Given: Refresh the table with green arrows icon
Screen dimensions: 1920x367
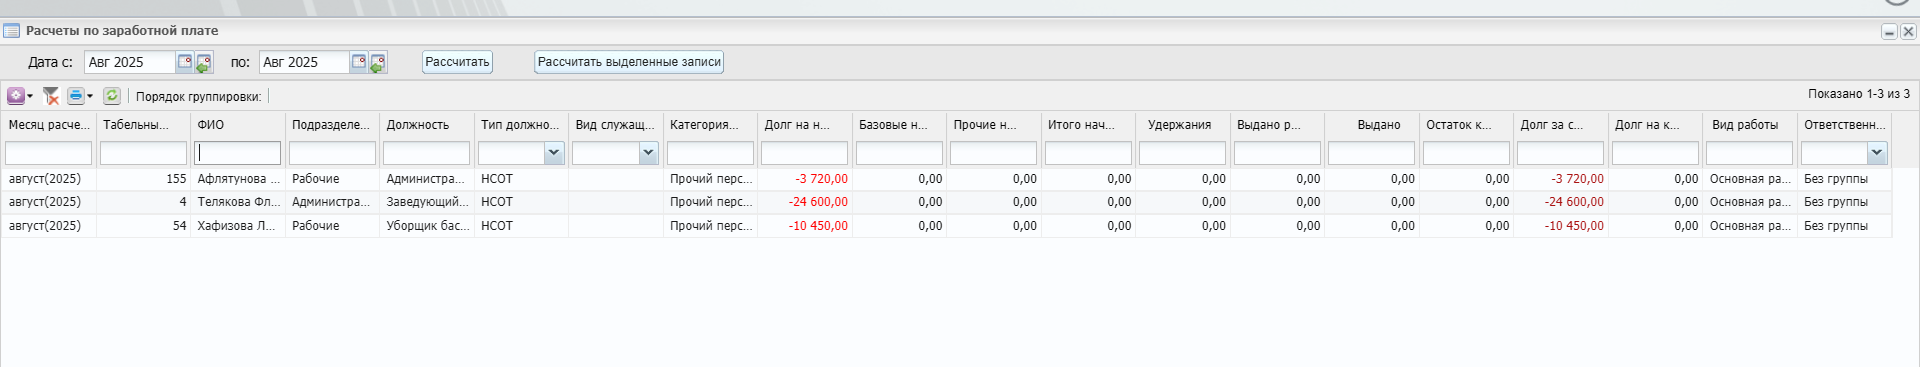Looking at the screenshot, I should click(x=112, y=96).
